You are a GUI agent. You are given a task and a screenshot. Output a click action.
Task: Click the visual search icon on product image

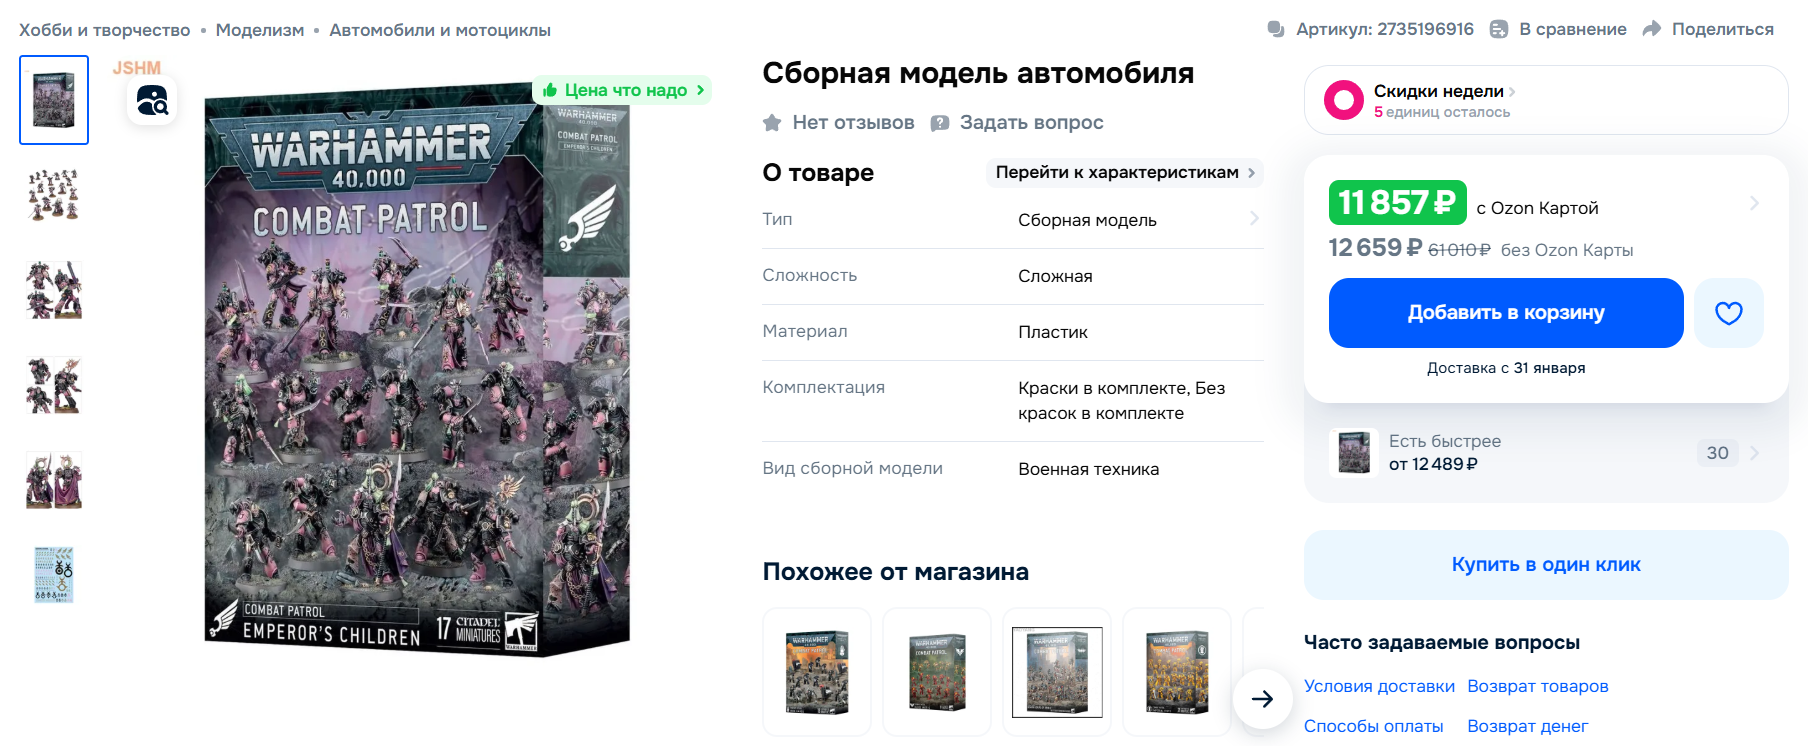click(152, 100)
